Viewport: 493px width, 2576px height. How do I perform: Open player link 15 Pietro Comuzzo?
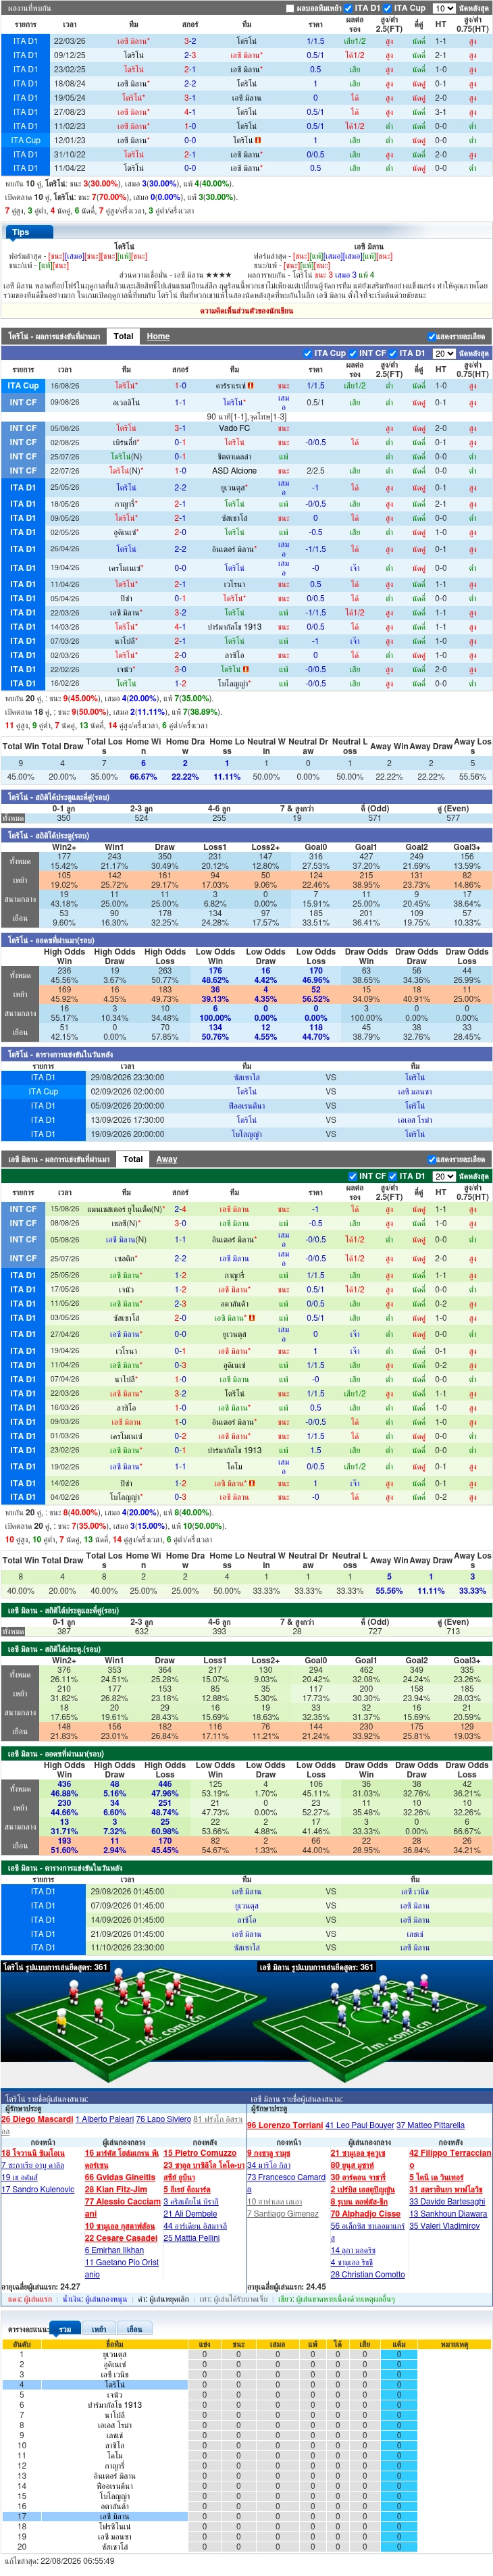[x=201, y=2153]
